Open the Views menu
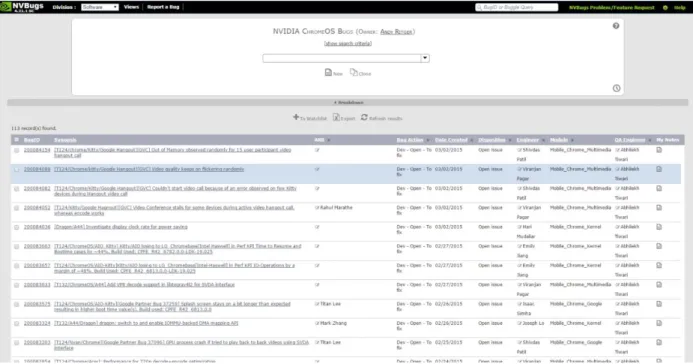Image resolution: width=693 pixels, height=364 pixels. tap(131, 7)
